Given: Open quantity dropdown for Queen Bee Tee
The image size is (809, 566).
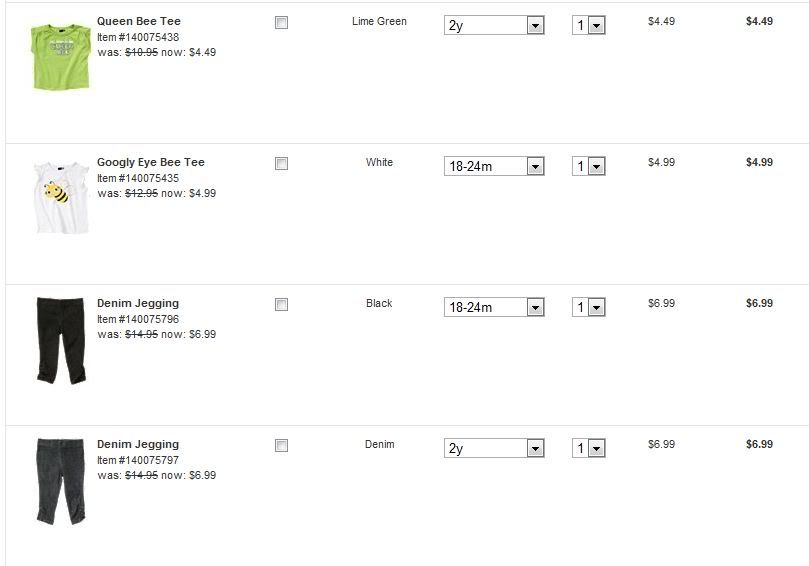Looking at the screenshot, I should click(589, 26).
